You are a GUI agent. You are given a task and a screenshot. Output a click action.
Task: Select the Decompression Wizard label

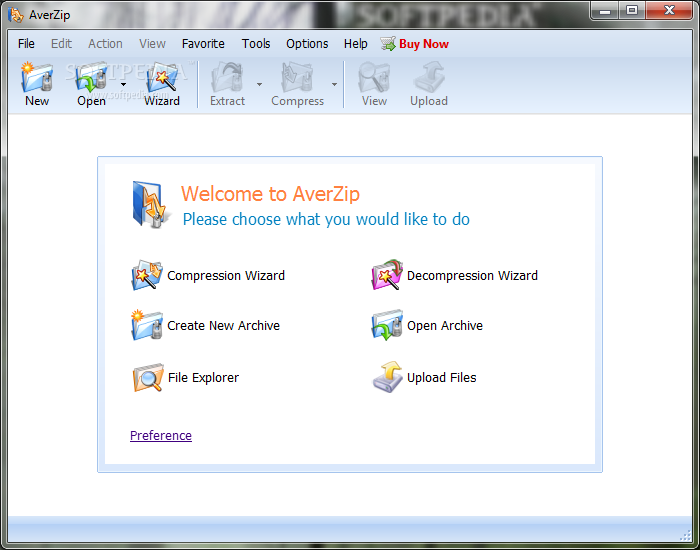point(472,275)
